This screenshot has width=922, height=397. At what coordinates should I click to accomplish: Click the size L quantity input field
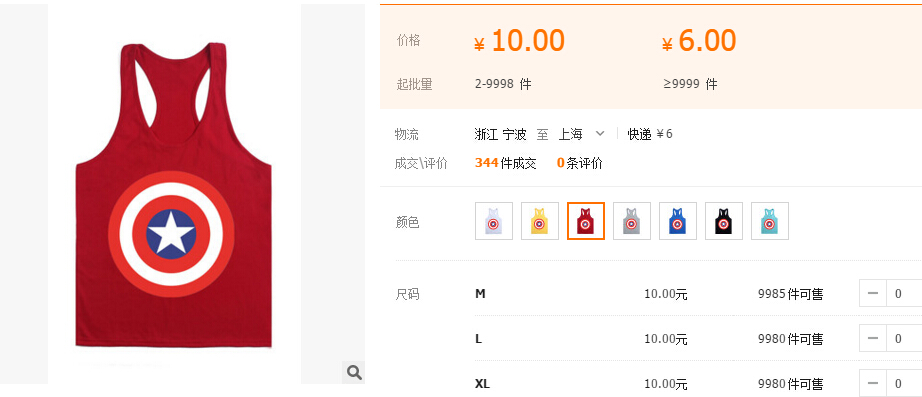coord(904,338)
